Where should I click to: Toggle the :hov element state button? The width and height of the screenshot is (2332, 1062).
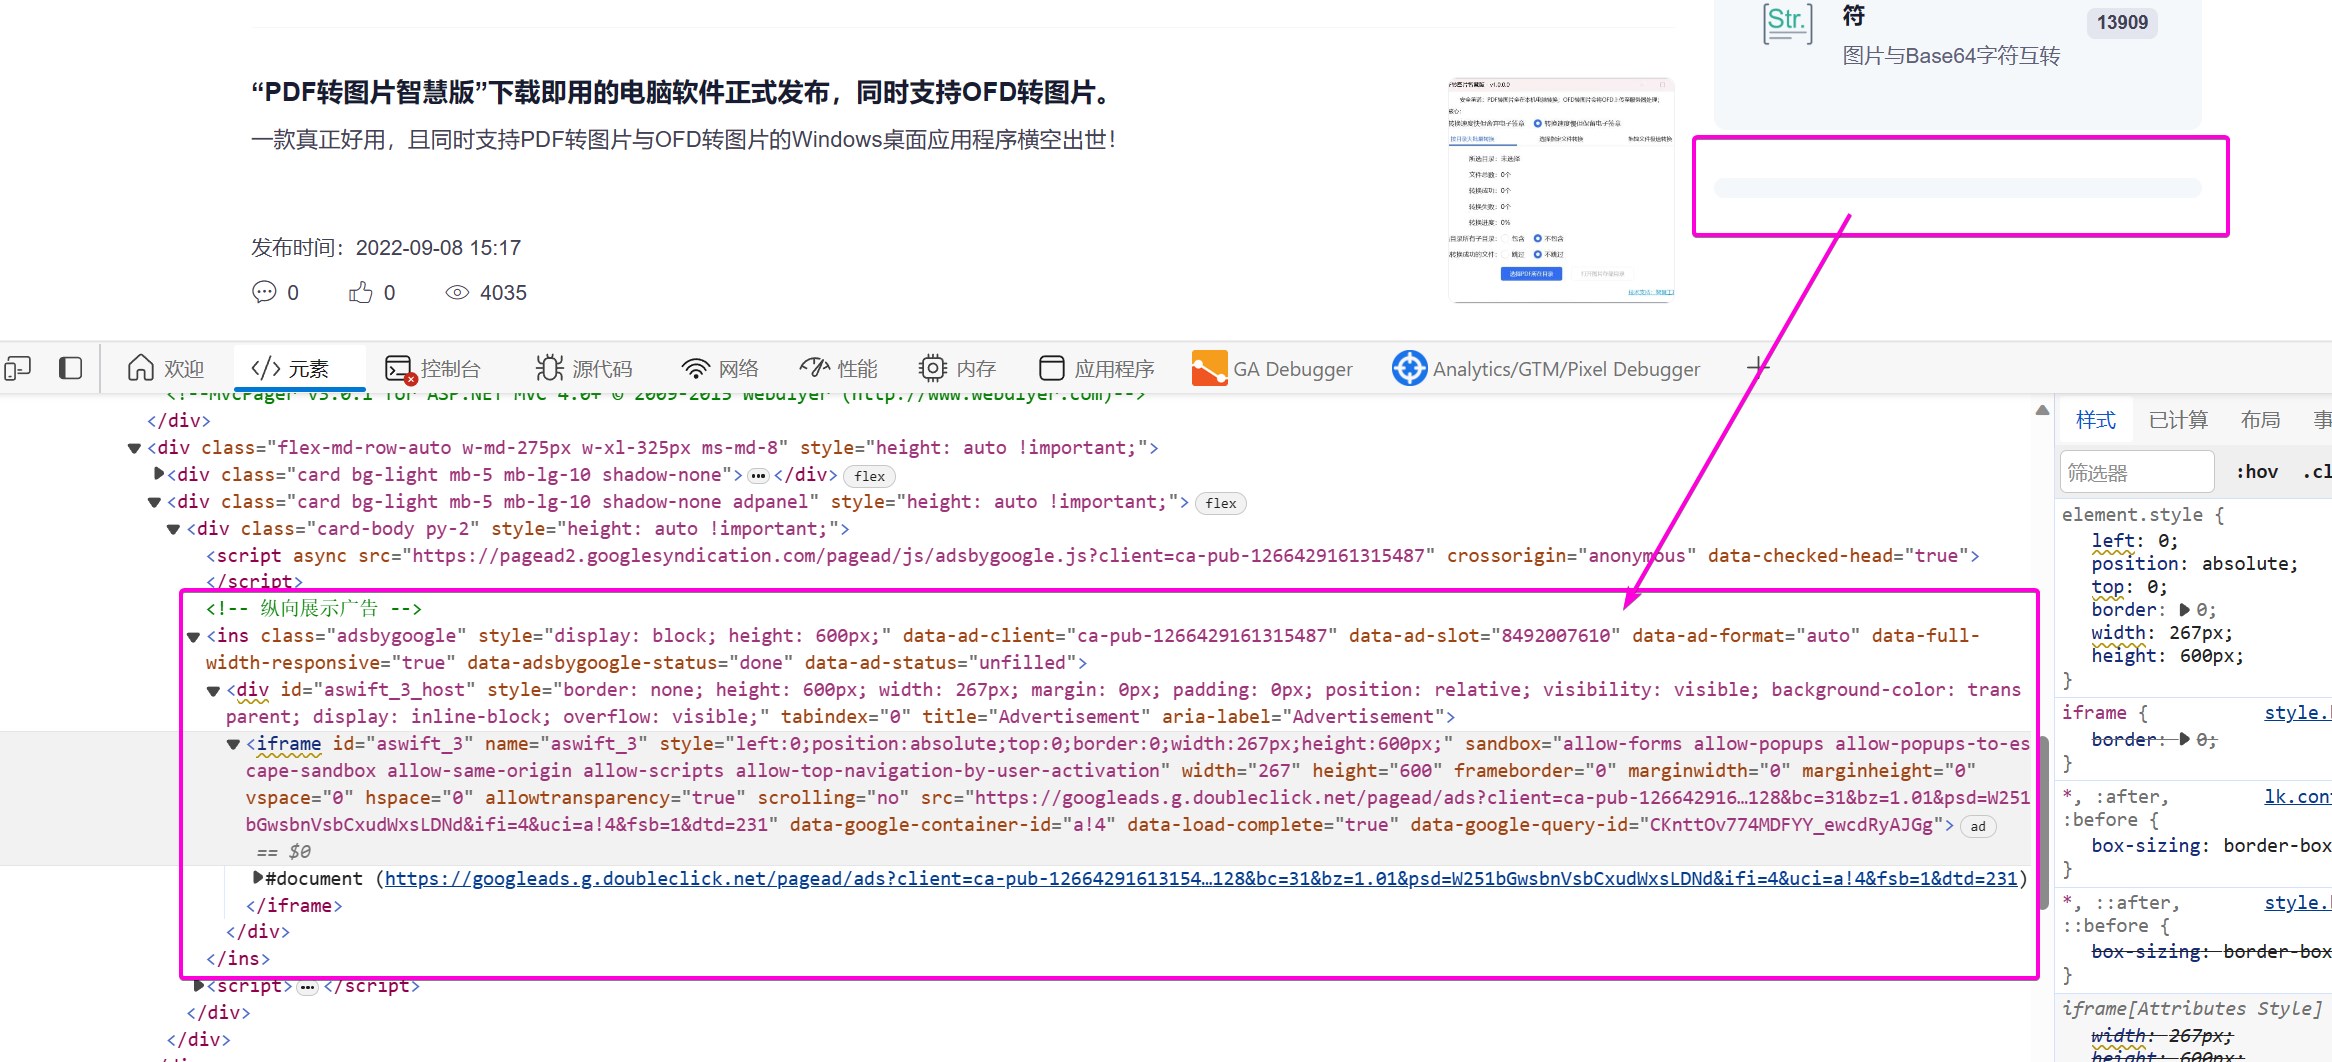(x=2257, y=472)
